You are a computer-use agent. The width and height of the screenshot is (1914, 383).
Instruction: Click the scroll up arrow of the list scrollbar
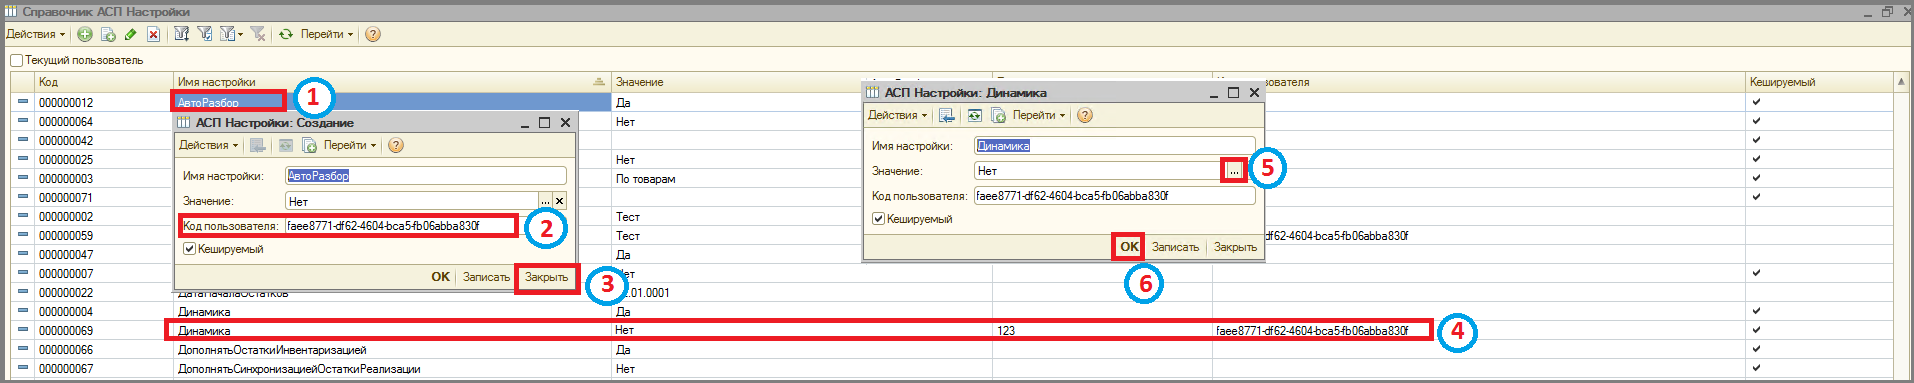(1901, 82)
